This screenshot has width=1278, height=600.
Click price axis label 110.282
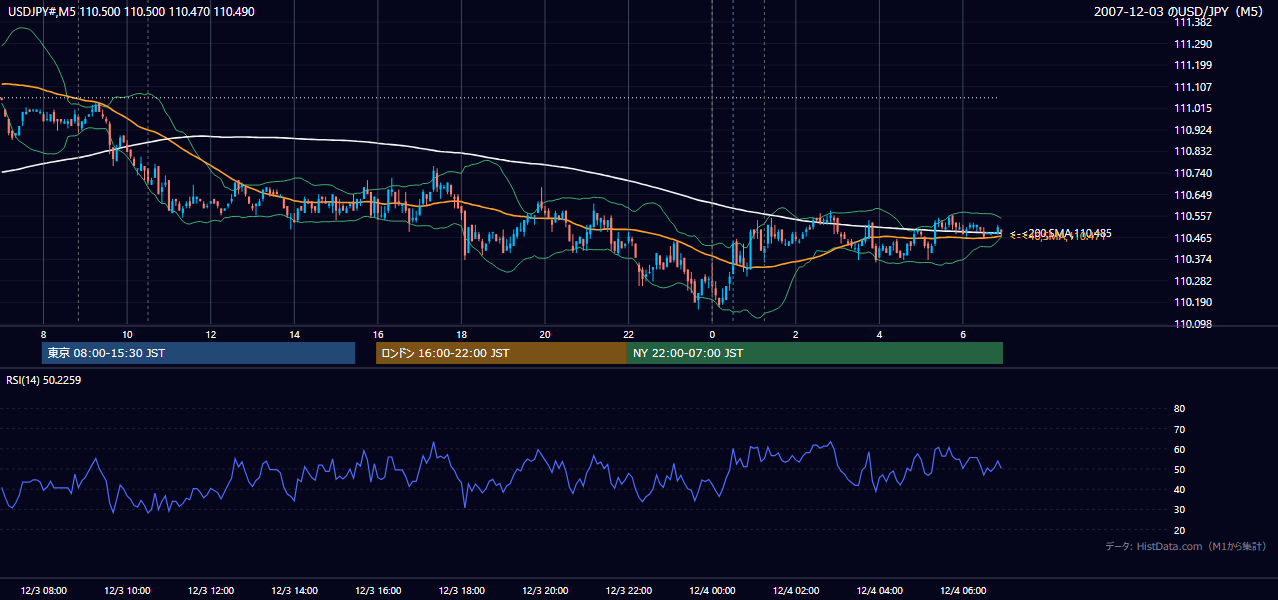click(x=1193, y=281)
